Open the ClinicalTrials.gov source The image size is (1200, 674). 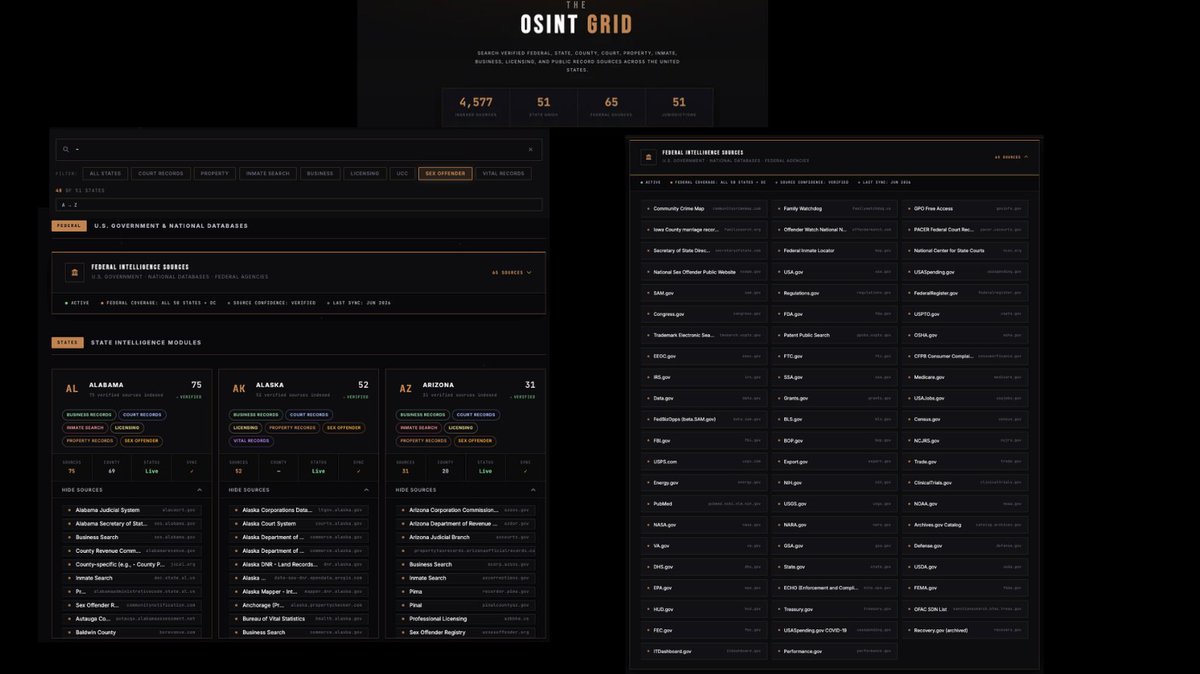(x=965, y=483)
